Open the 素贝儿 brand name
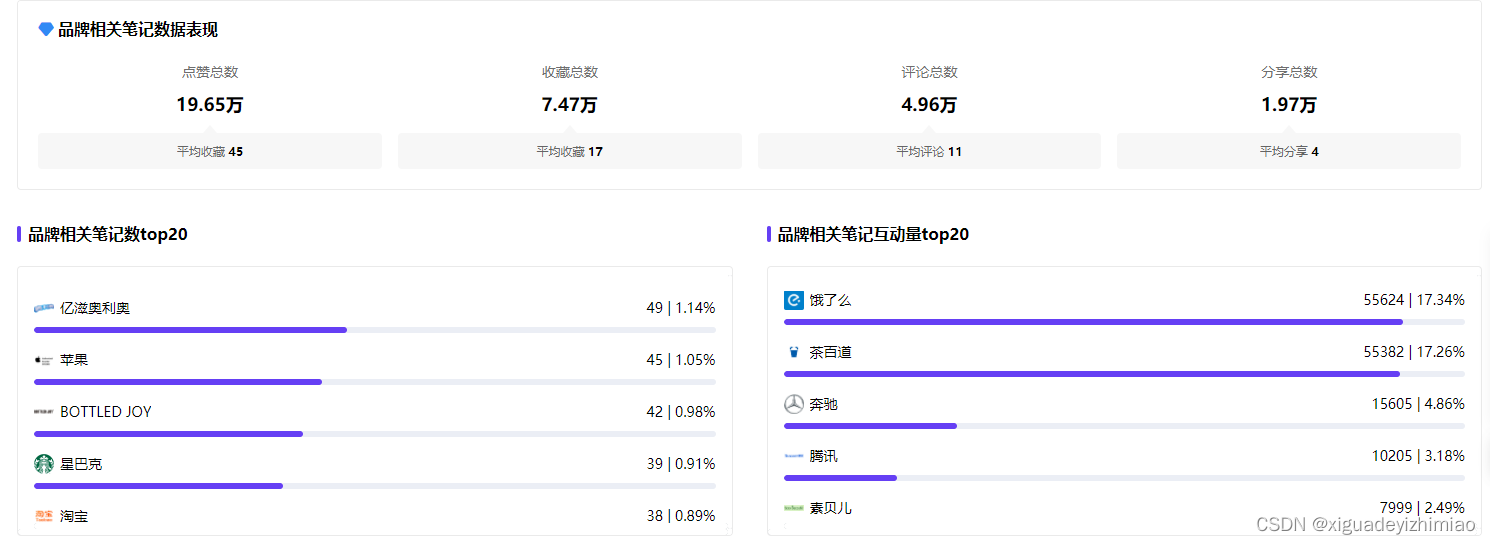 tap(831, 508)
